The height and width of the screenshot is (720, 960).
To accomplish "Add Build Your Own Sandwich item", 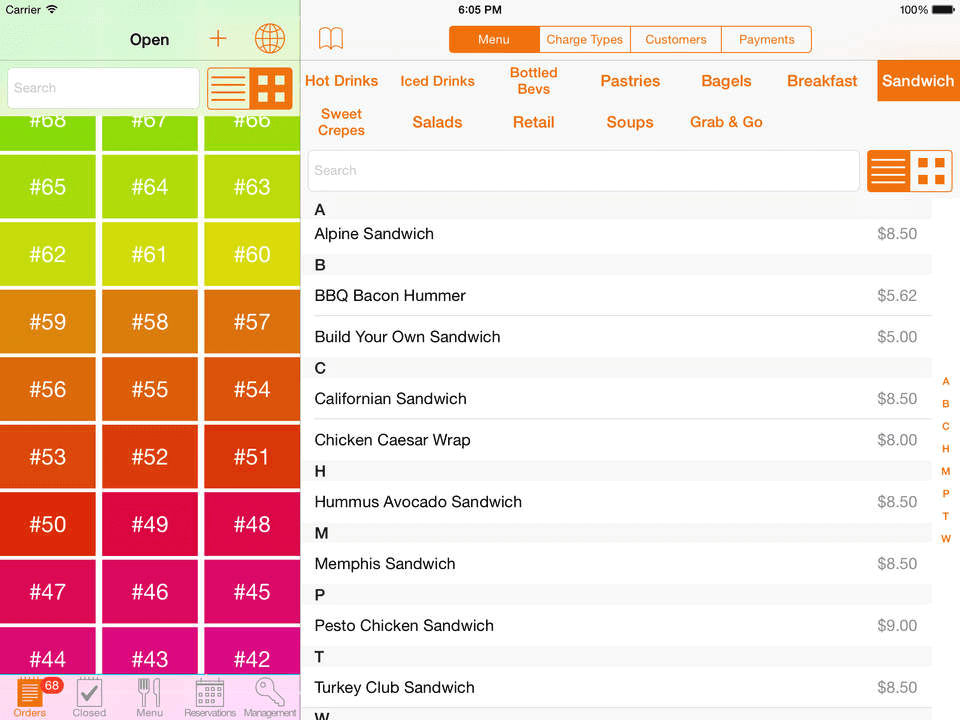I will click(617, 337).
